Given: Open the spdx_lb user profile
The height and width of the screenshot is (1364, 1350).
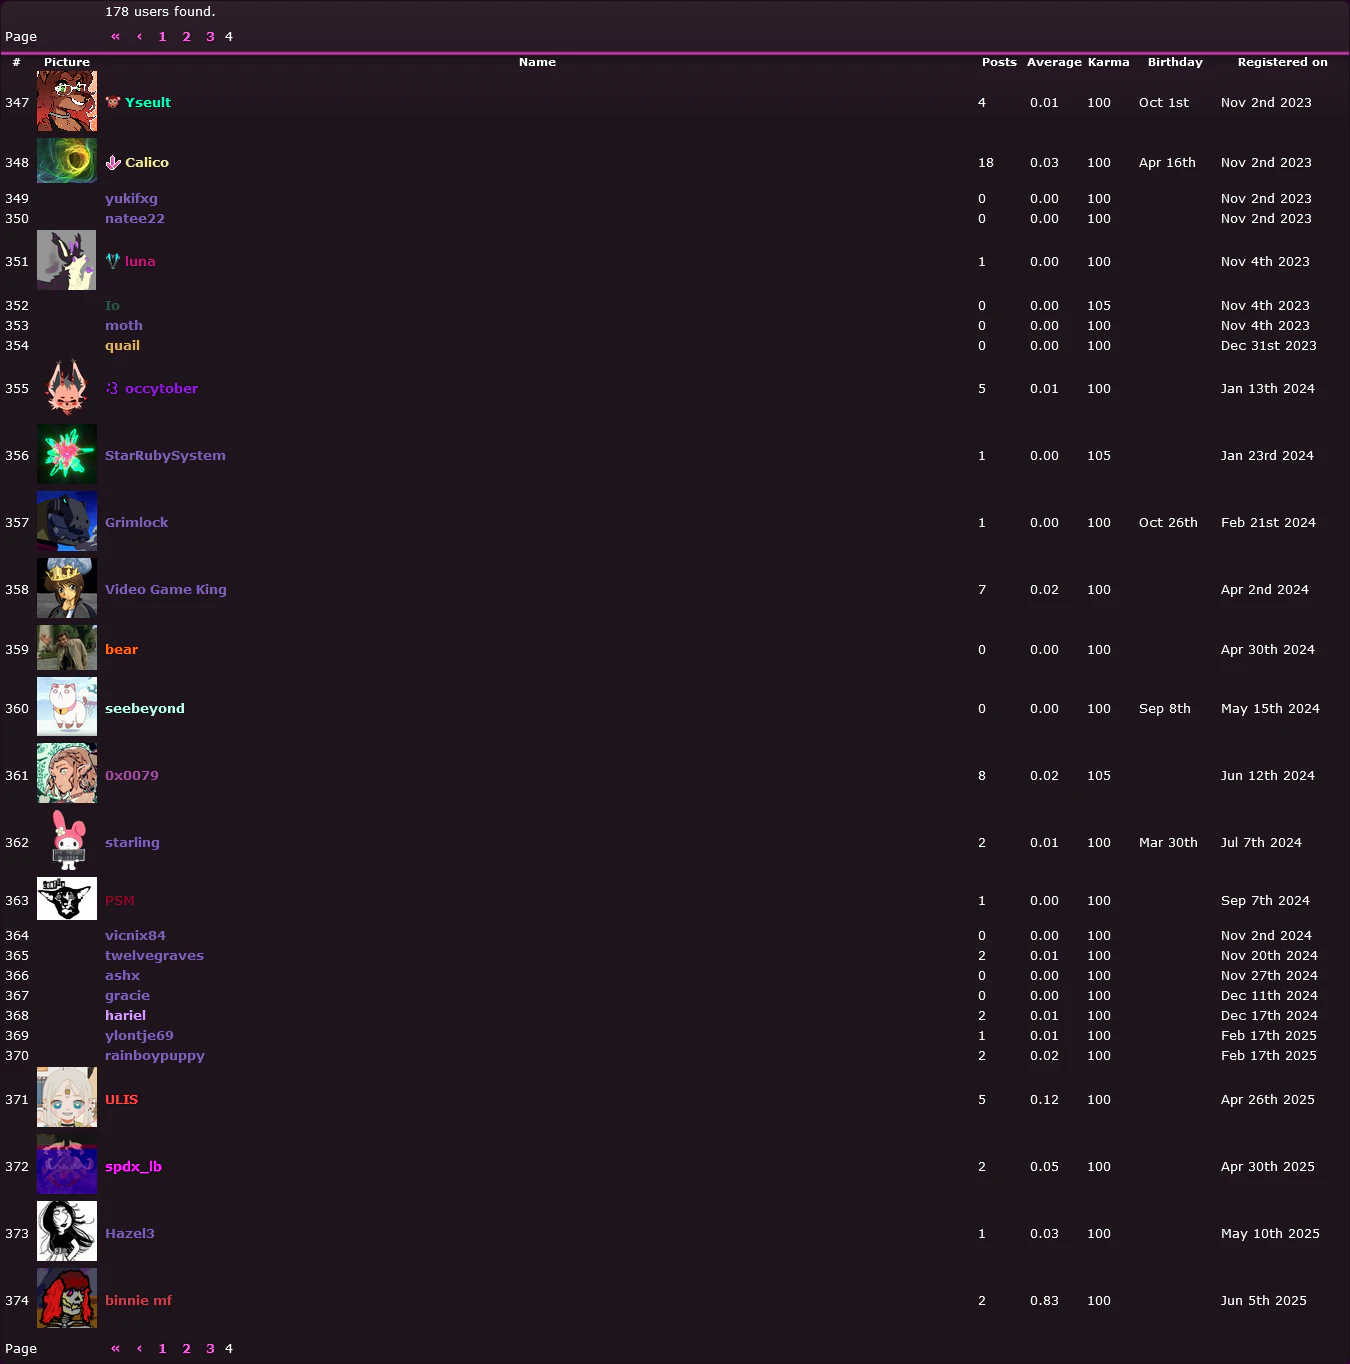Looking at the screenshot, I should point(133,1167).
